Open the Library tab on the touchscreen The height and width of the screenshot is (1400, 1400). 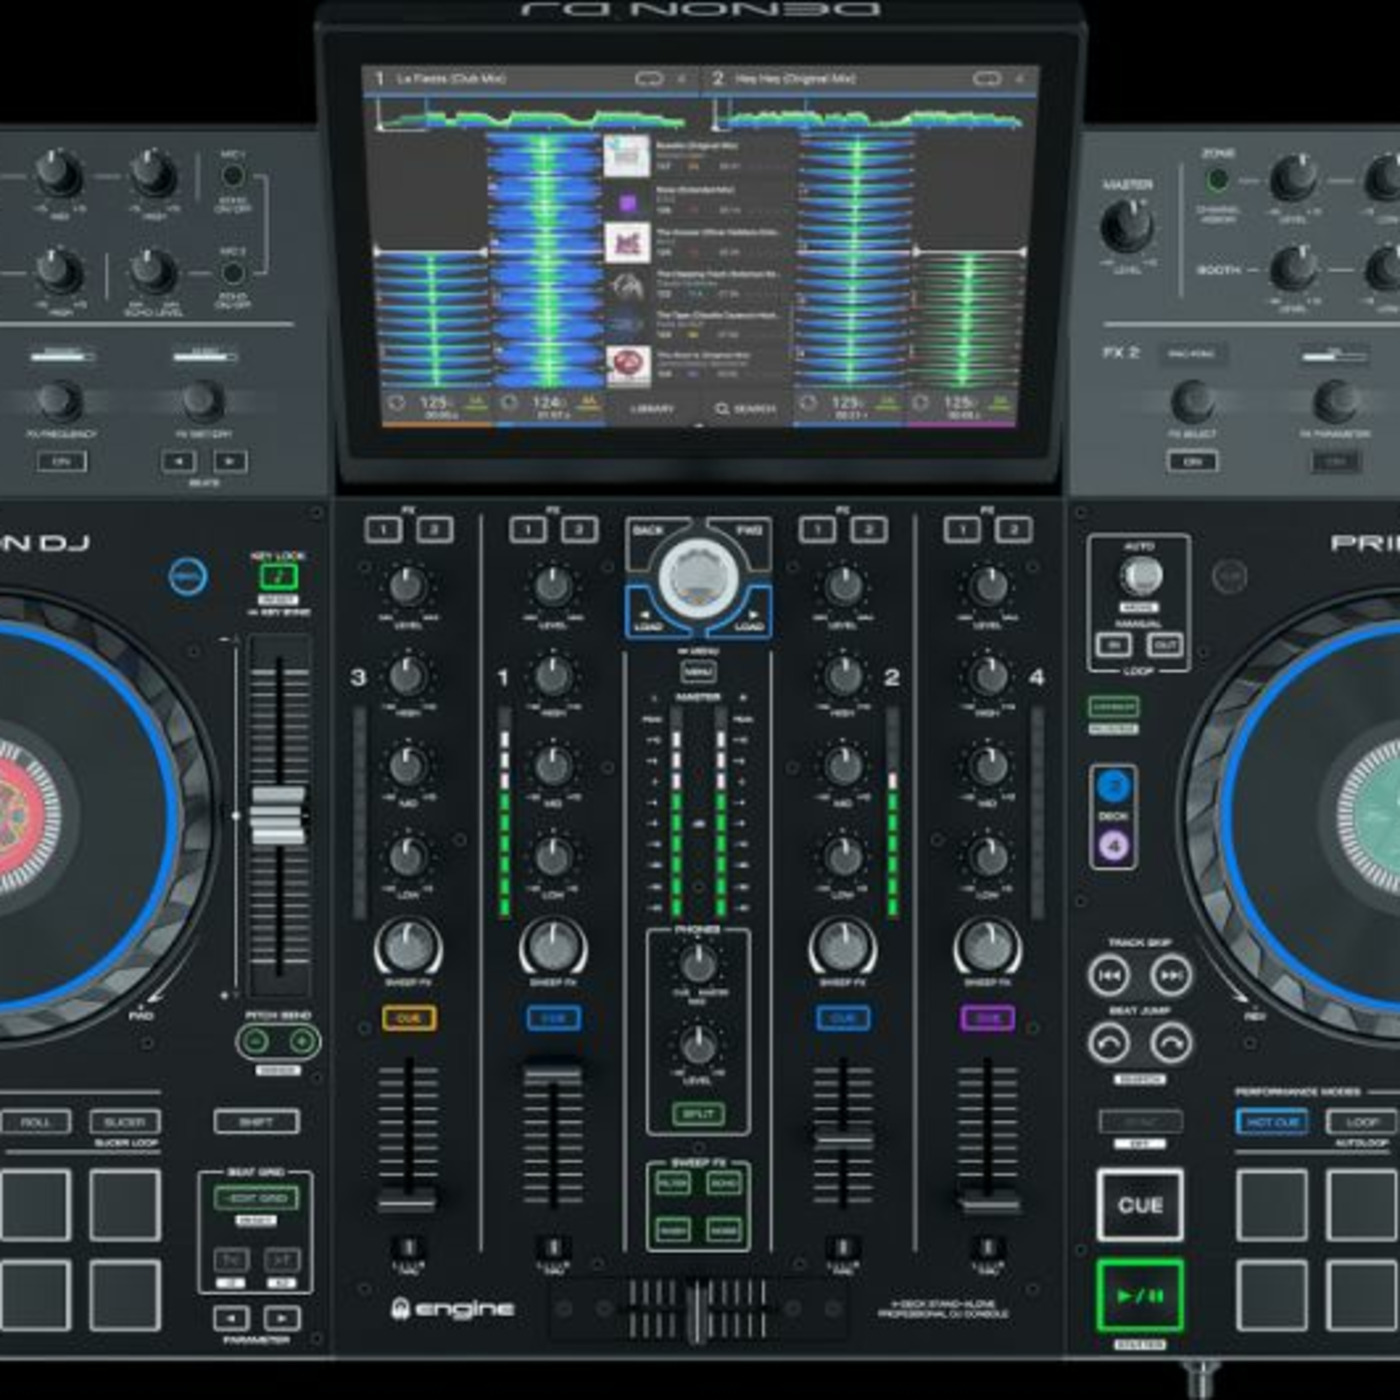pyautogui.click(x=651, y=408)
